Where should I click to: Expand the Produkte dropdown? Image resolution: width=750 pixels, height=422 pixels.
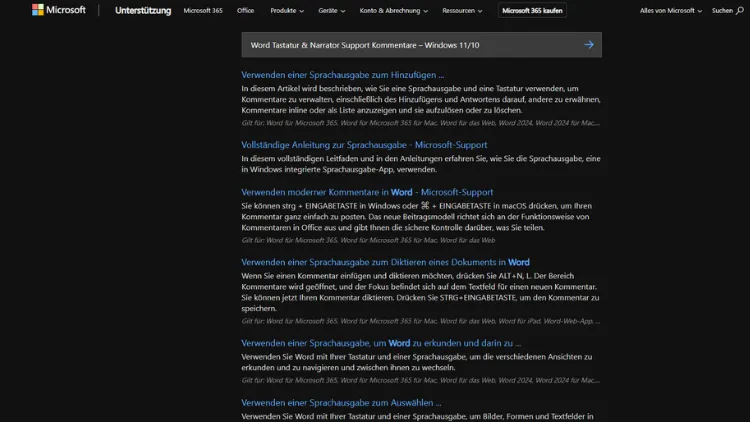tap(287, 11)
